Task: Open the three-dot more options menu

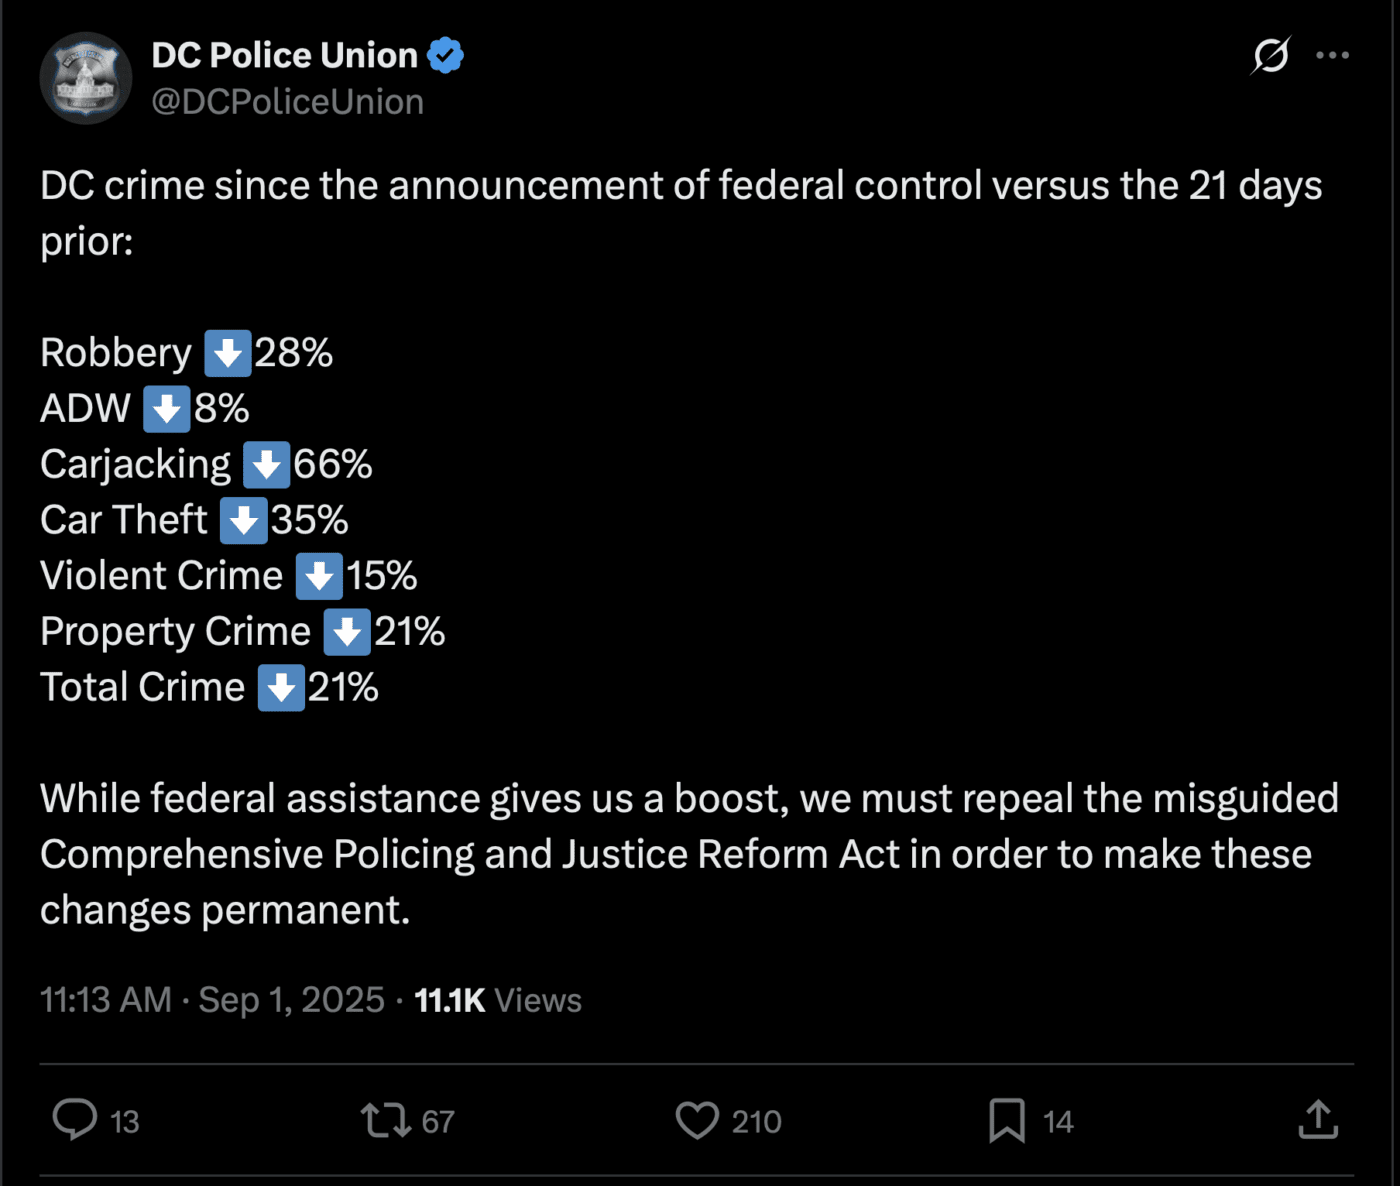Action: click(x=1332, y=56)
